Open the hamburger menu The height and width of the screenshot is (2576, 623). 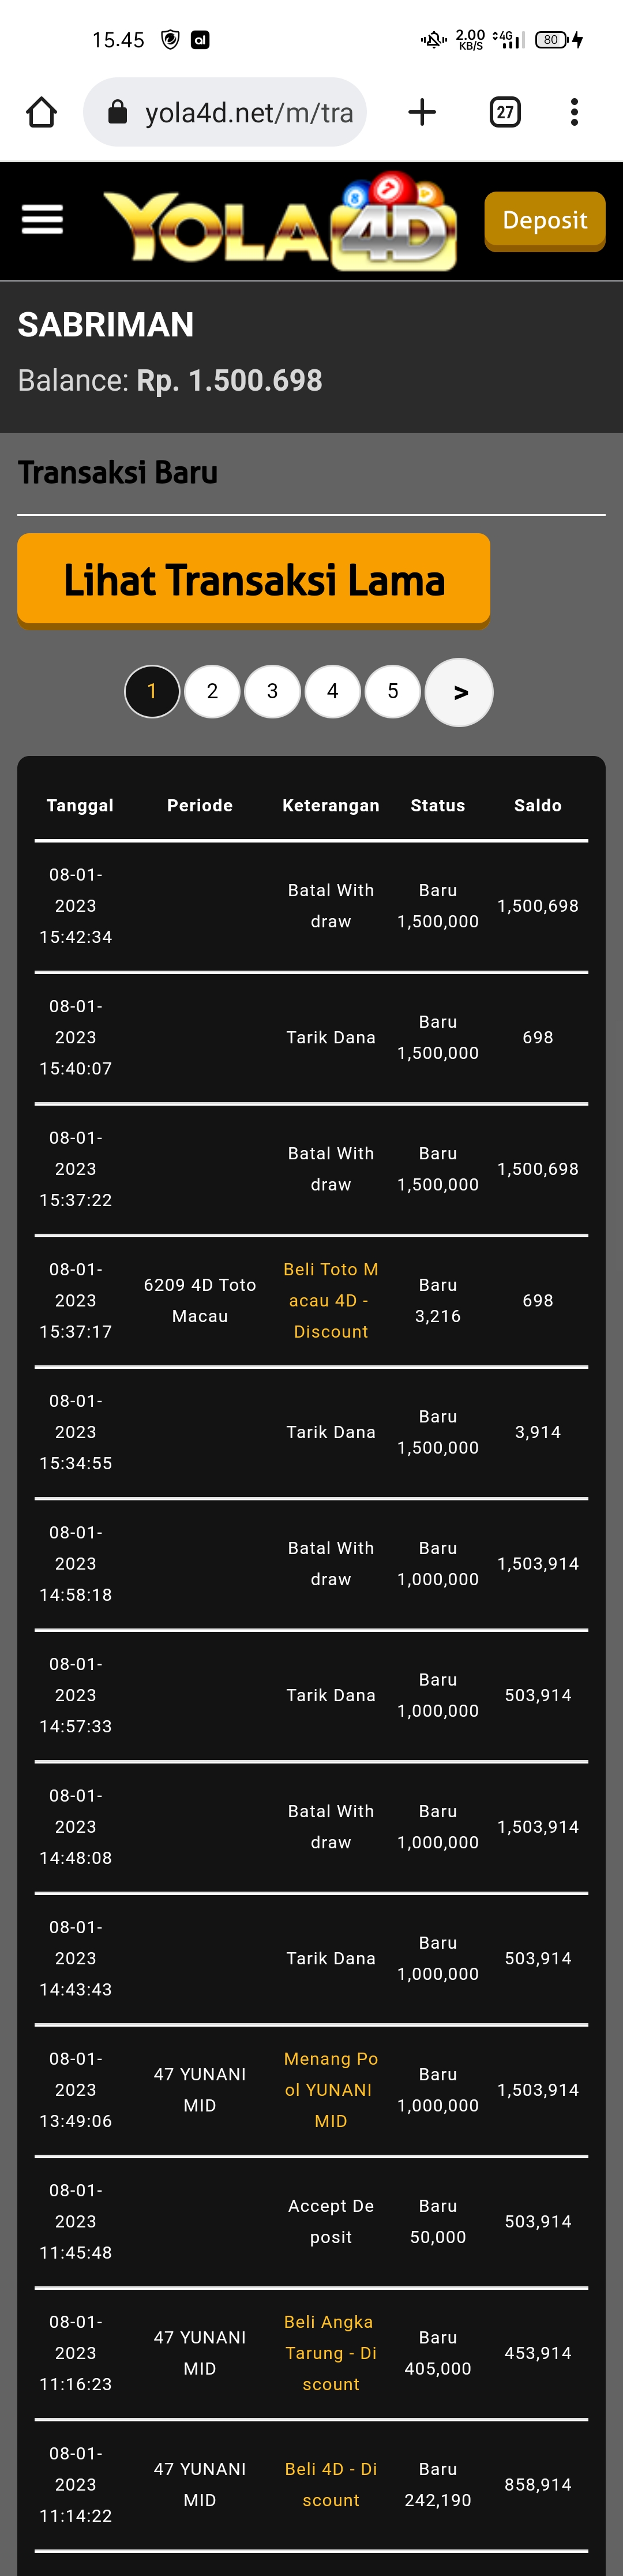click(x=42, y=219)
